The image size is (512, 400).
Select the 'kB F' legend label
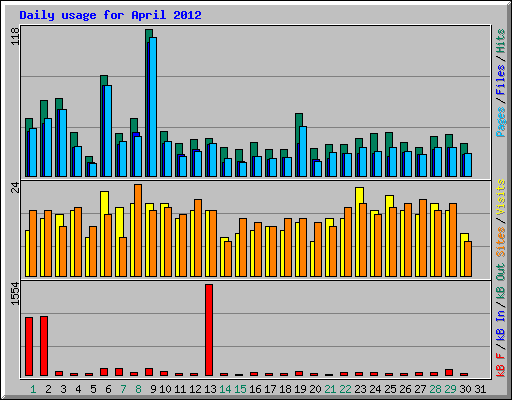click(x=501, y=364)
